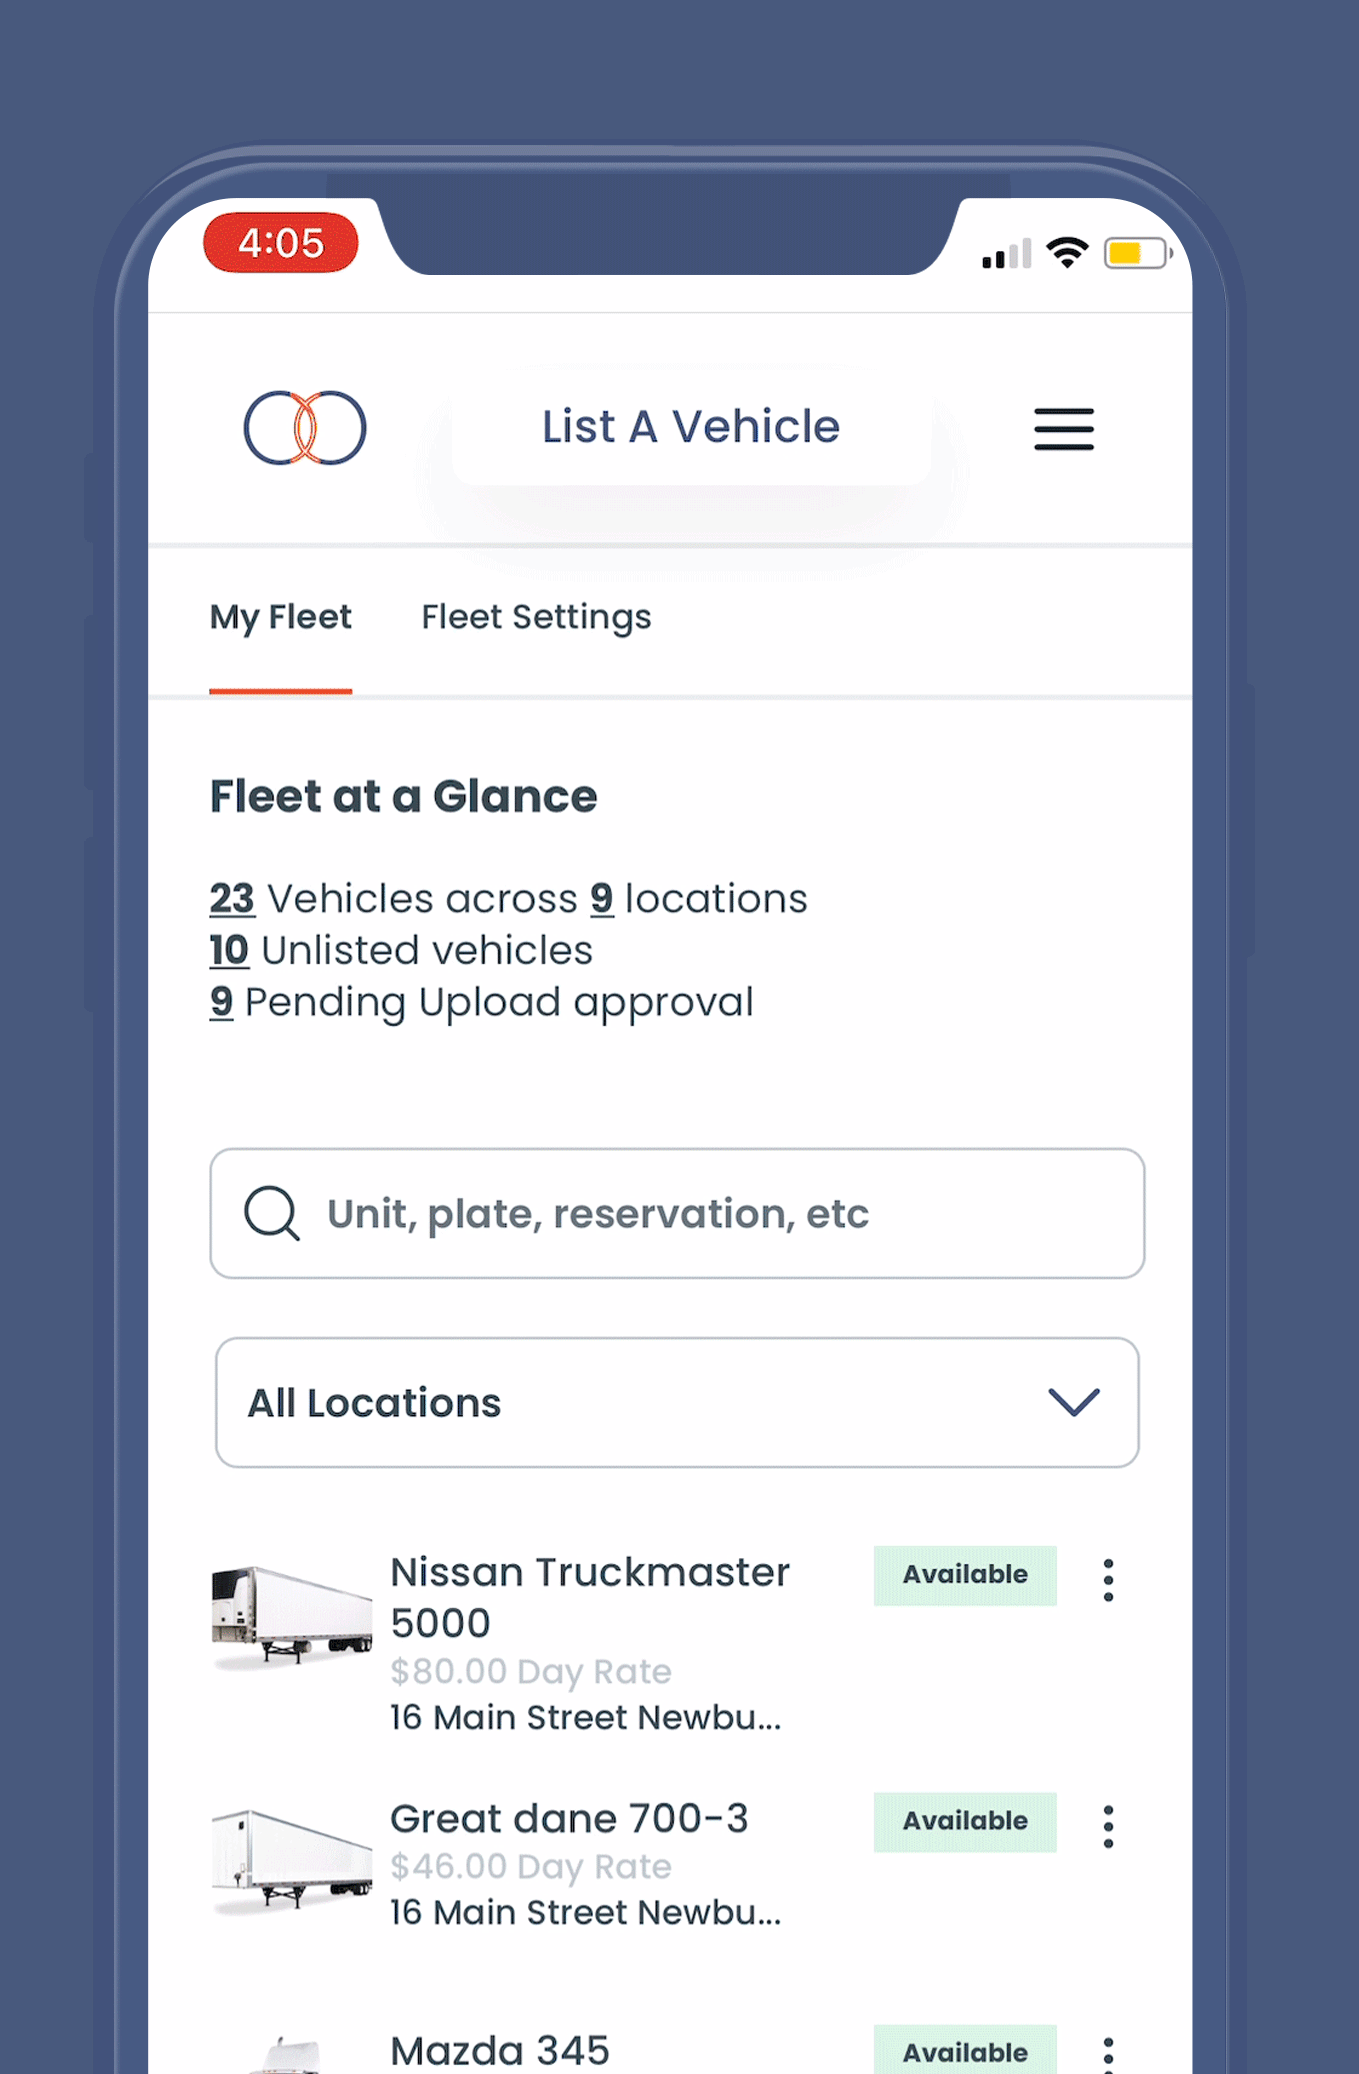
Task: Open the 23 vehicles link
Action: (x=232, y=898)
